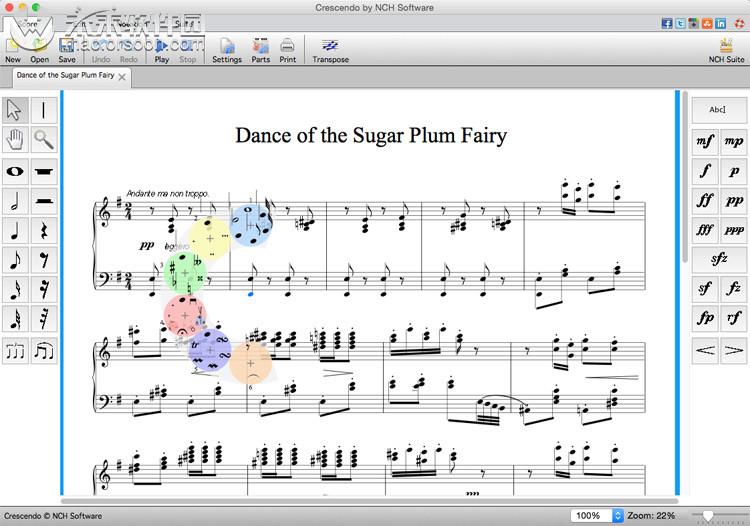The image size is (750, 526).
Task: Click the vertical scrollbar beside the score
Action: [685, 176]
